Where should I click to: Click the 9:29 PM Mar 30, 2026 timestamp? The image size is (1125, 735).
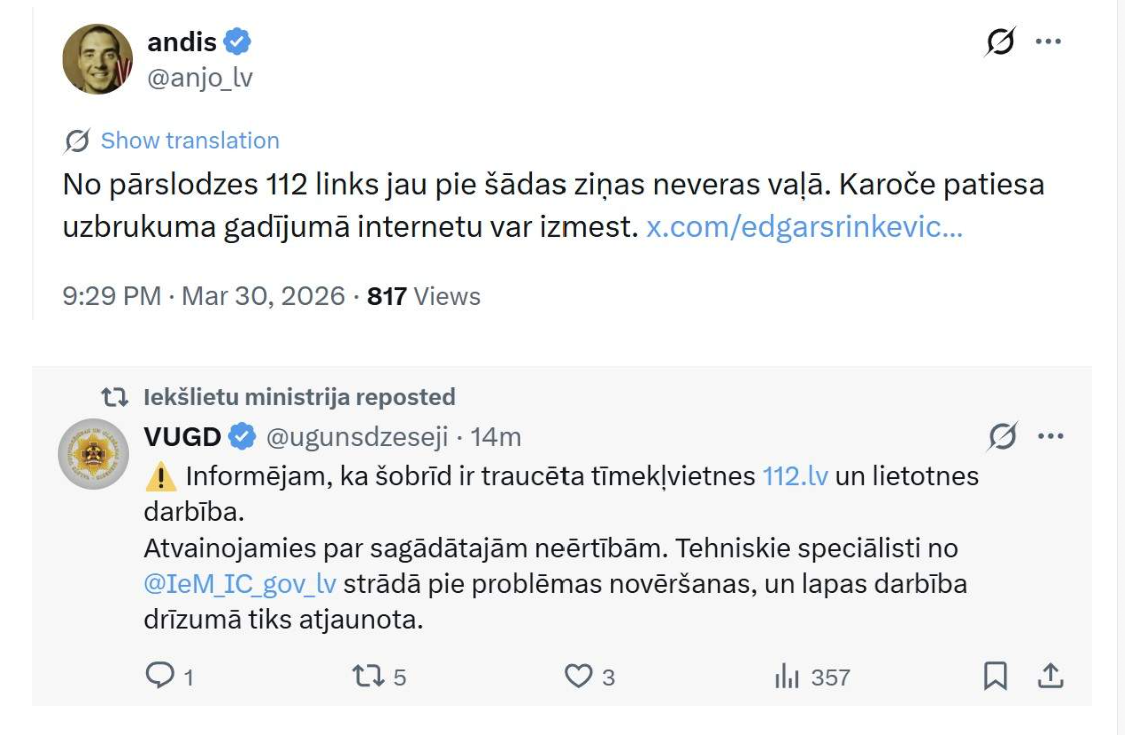click(x=203, y=296)
